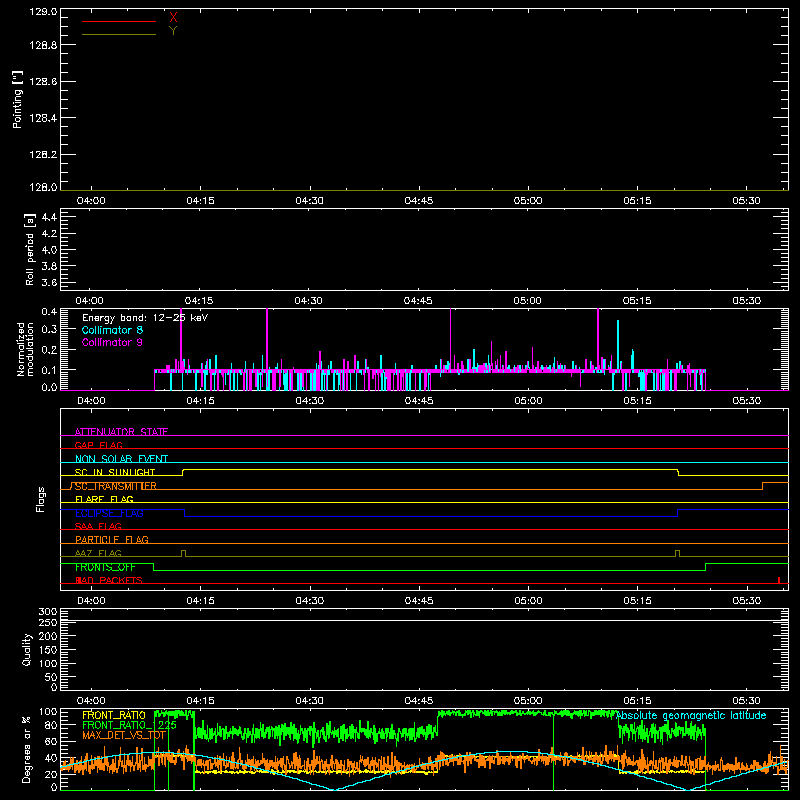The width and height of the screenshot is (800, 800).
Task: Click the ATTENUATOR_STATE flag label
Action: (x=121, y=432)
